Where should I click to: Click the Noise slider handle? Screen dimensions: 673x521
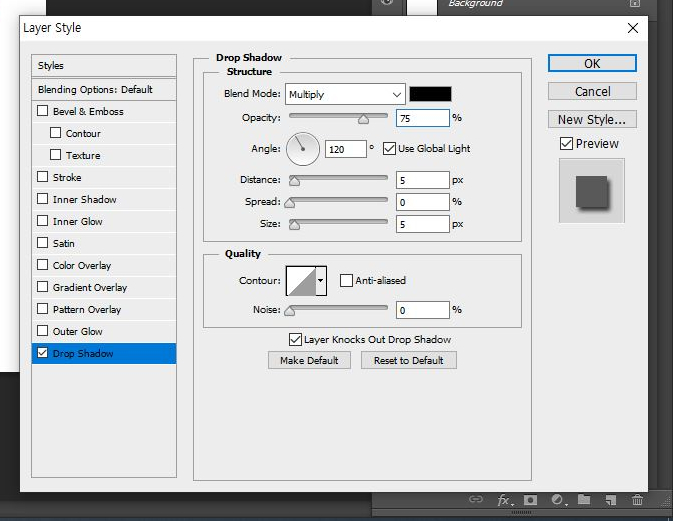pos(290,311)
